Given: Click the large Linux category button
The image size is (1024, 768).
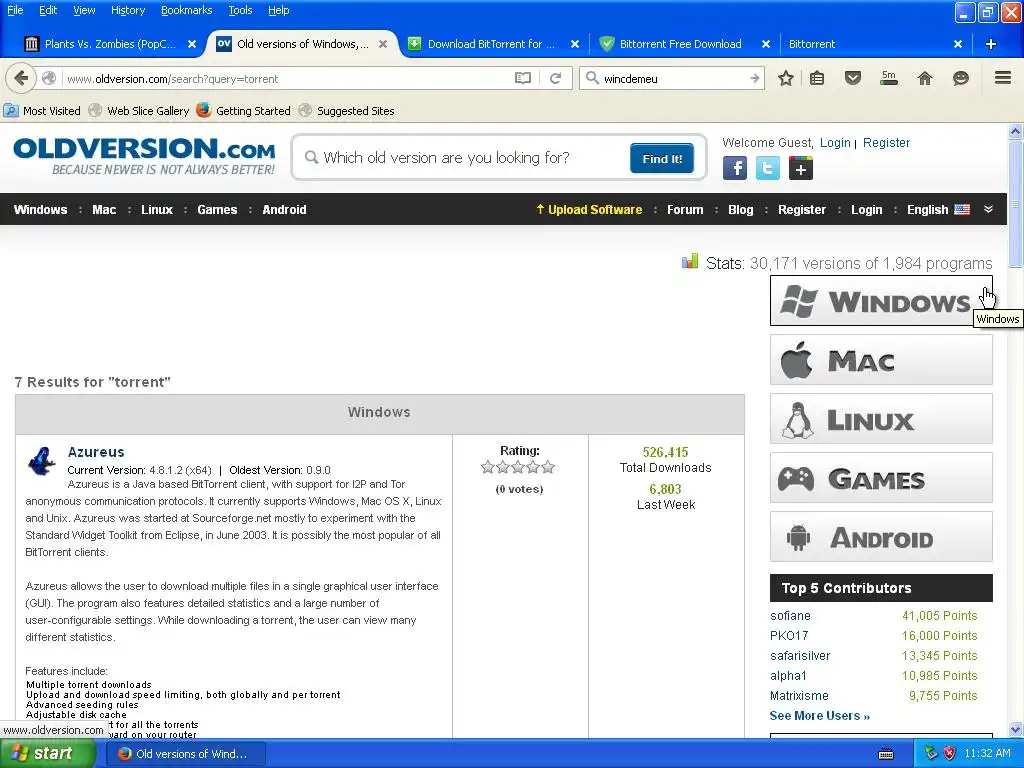Looking at the screenshot, I should pyautogui.click(x=881, y=419).
